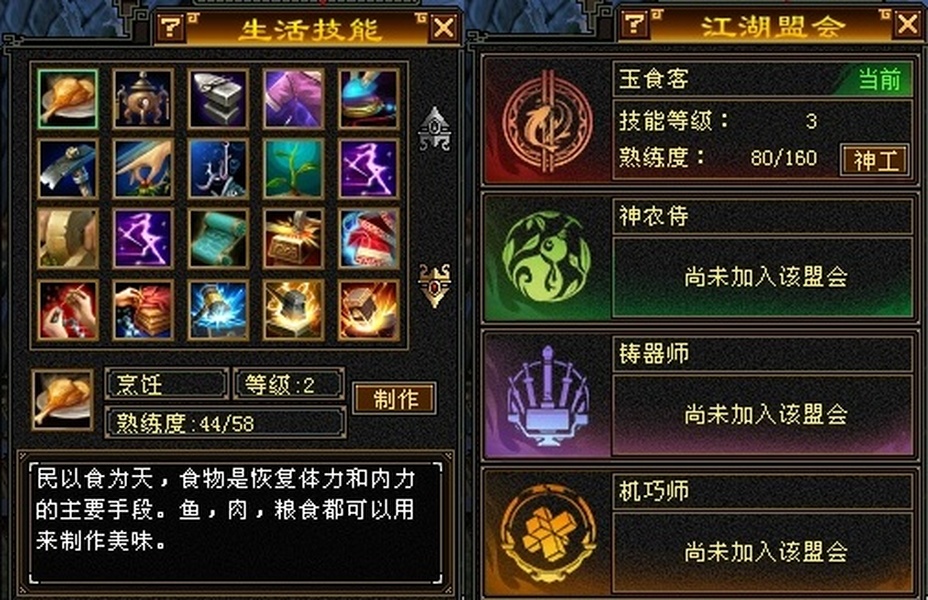Screen dimensions: 928x600
Task: Click the skill list scroll up arrow
Action: coord(435,128)
